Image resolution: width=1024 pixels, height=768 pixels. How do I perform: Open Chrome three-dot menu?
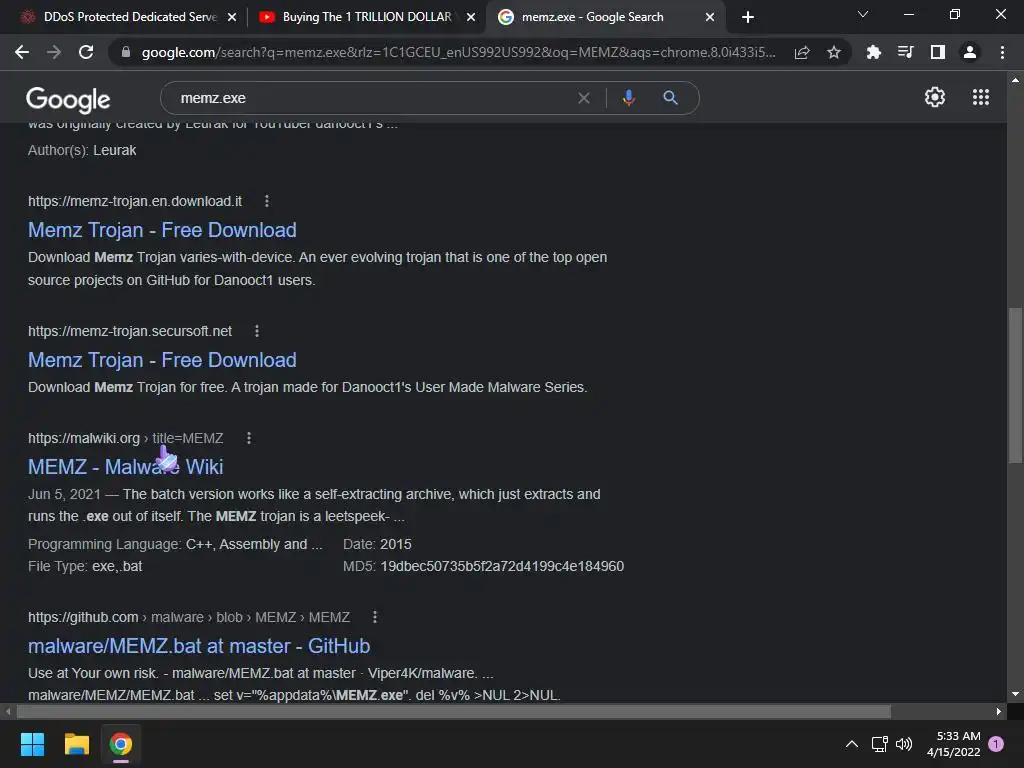tap(1002, 52)
